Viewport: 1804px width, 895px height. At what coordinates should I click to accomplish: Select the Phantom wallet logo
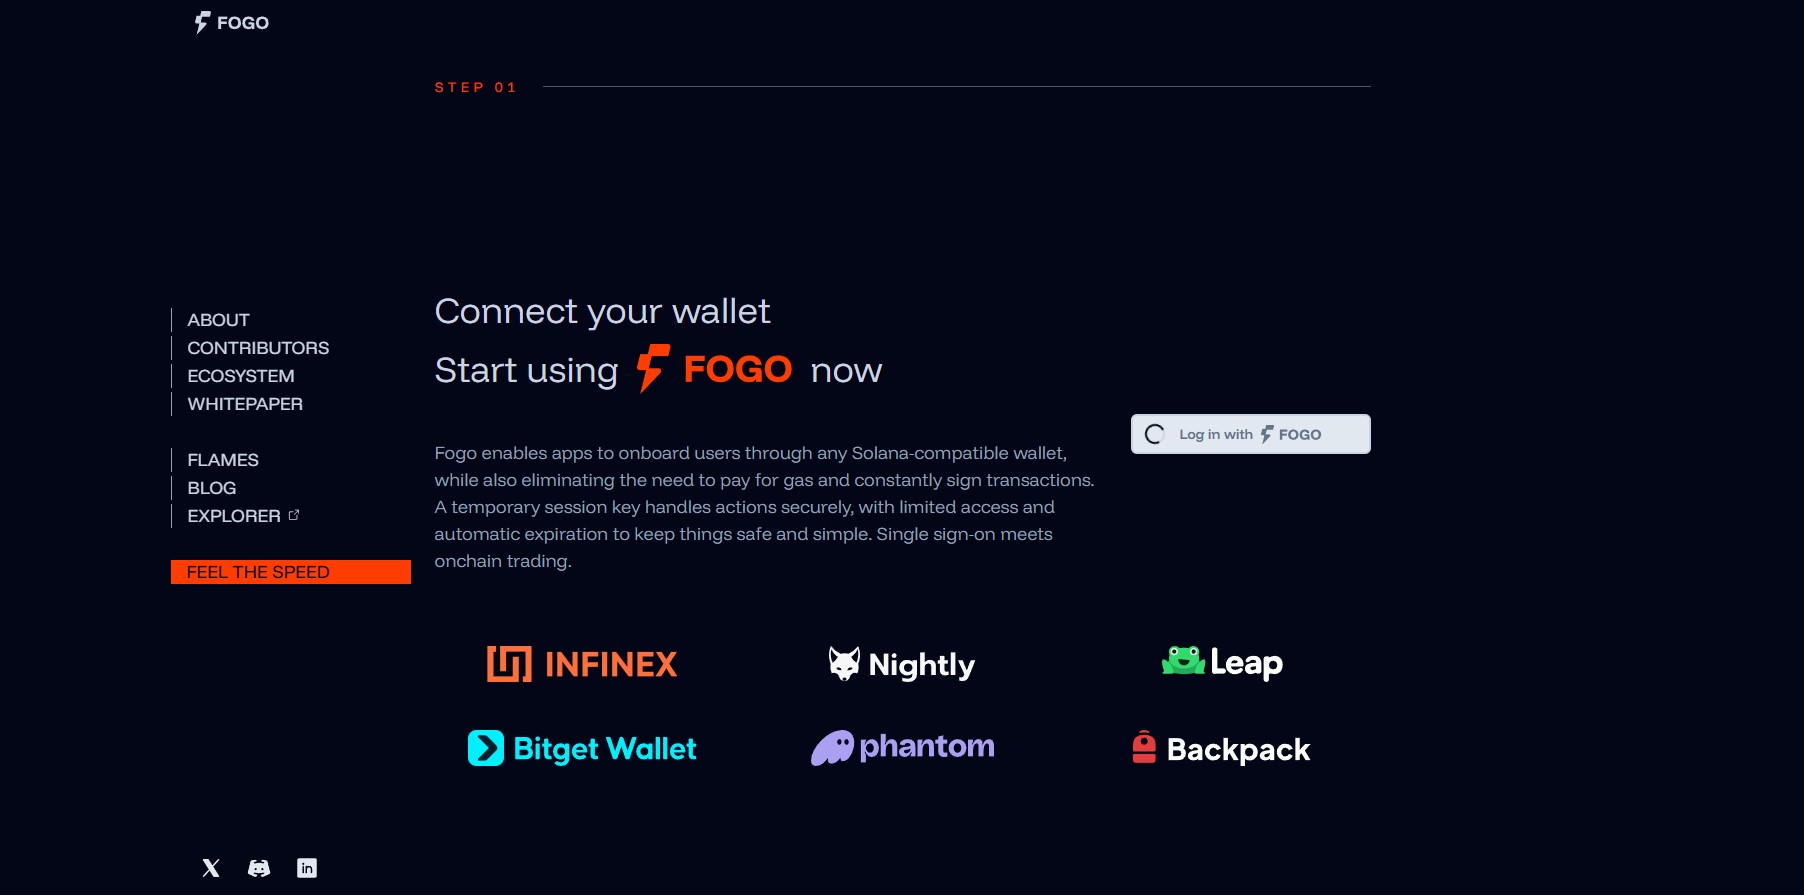tap(902, 747)
